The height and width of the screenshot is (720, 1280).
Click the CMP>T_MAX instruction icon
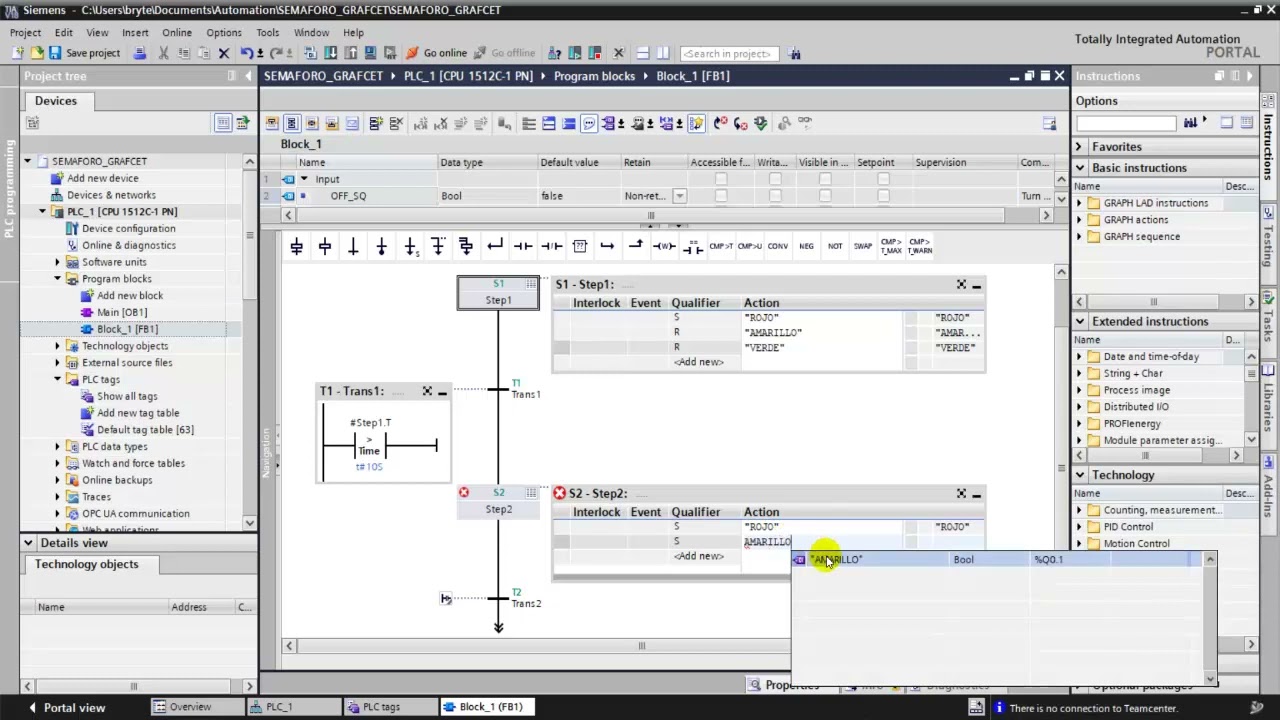coord(891,246)
